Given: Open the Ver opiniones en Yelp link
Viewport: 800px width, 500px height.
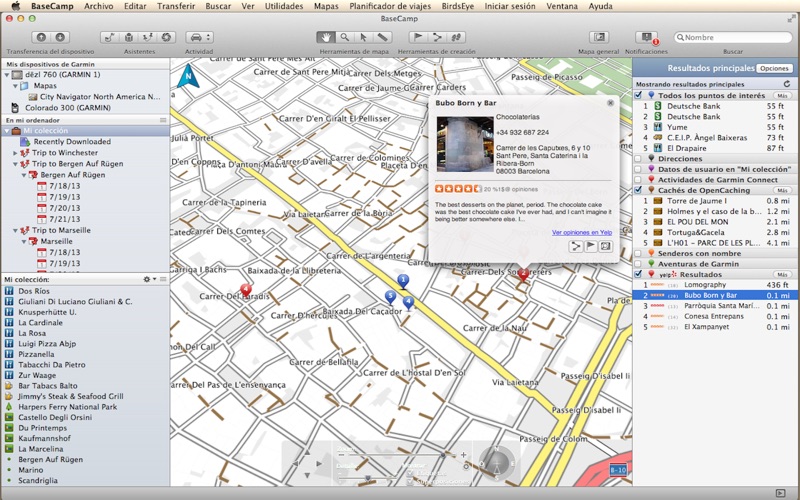Looking at the screenshot, I should coord(582,233).
